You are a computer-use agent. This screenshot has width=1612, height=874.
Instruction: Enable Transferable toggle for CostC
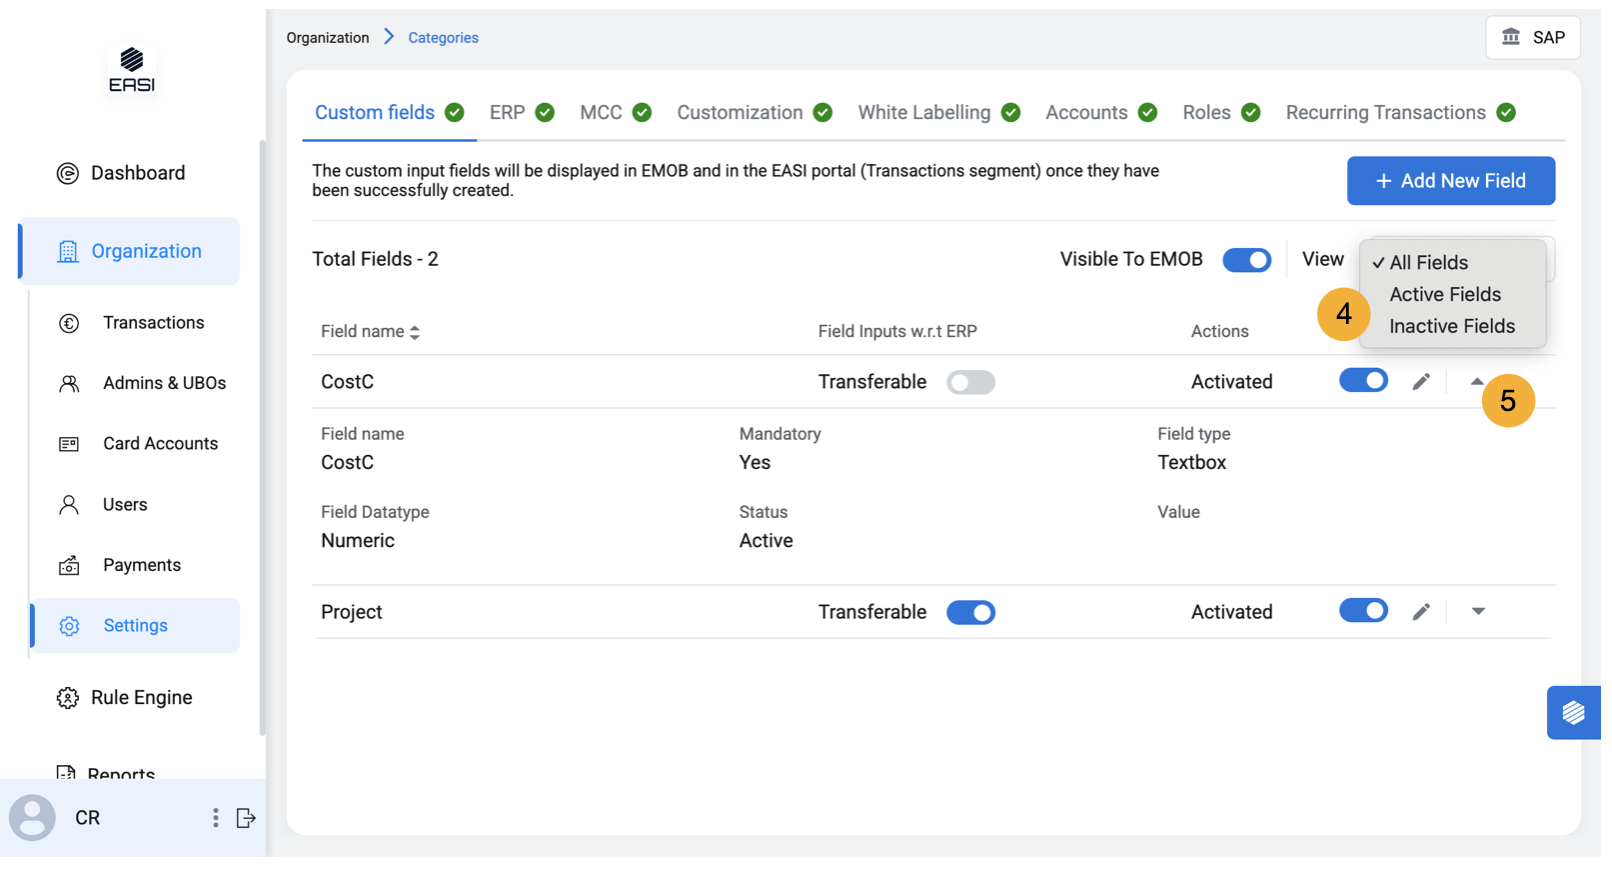pos(970,382)
